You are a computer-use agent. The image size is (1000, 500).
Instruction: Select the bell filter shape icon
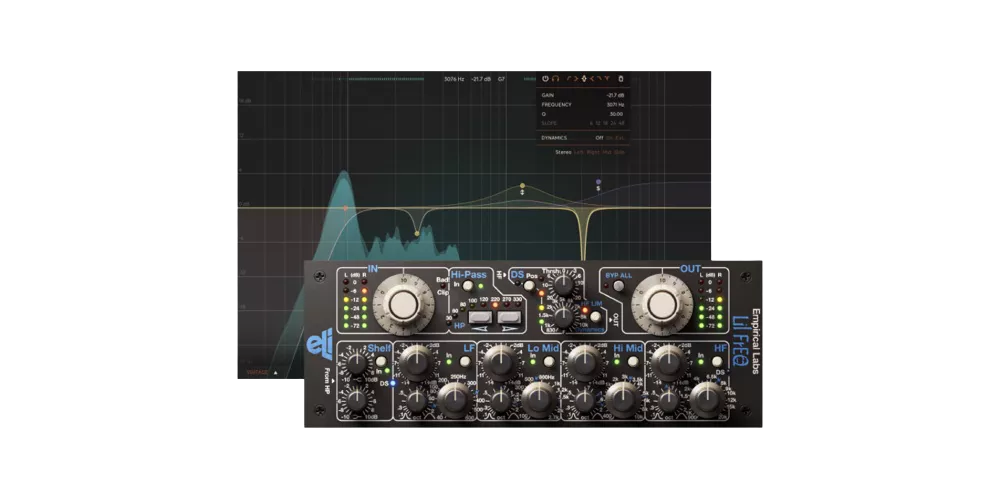tap(584, 78)
